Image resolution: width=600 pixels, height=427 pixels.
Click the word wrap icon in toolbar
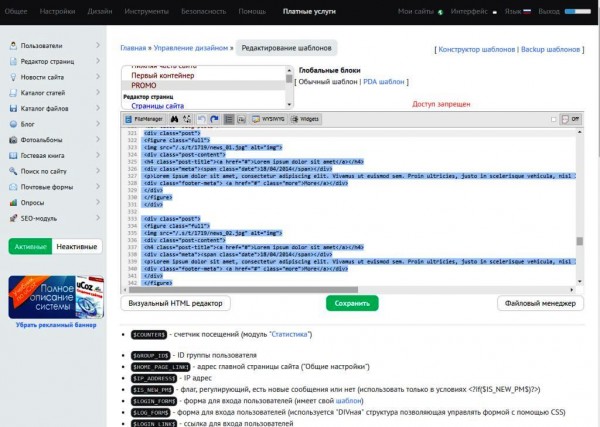tap(241, 119)
